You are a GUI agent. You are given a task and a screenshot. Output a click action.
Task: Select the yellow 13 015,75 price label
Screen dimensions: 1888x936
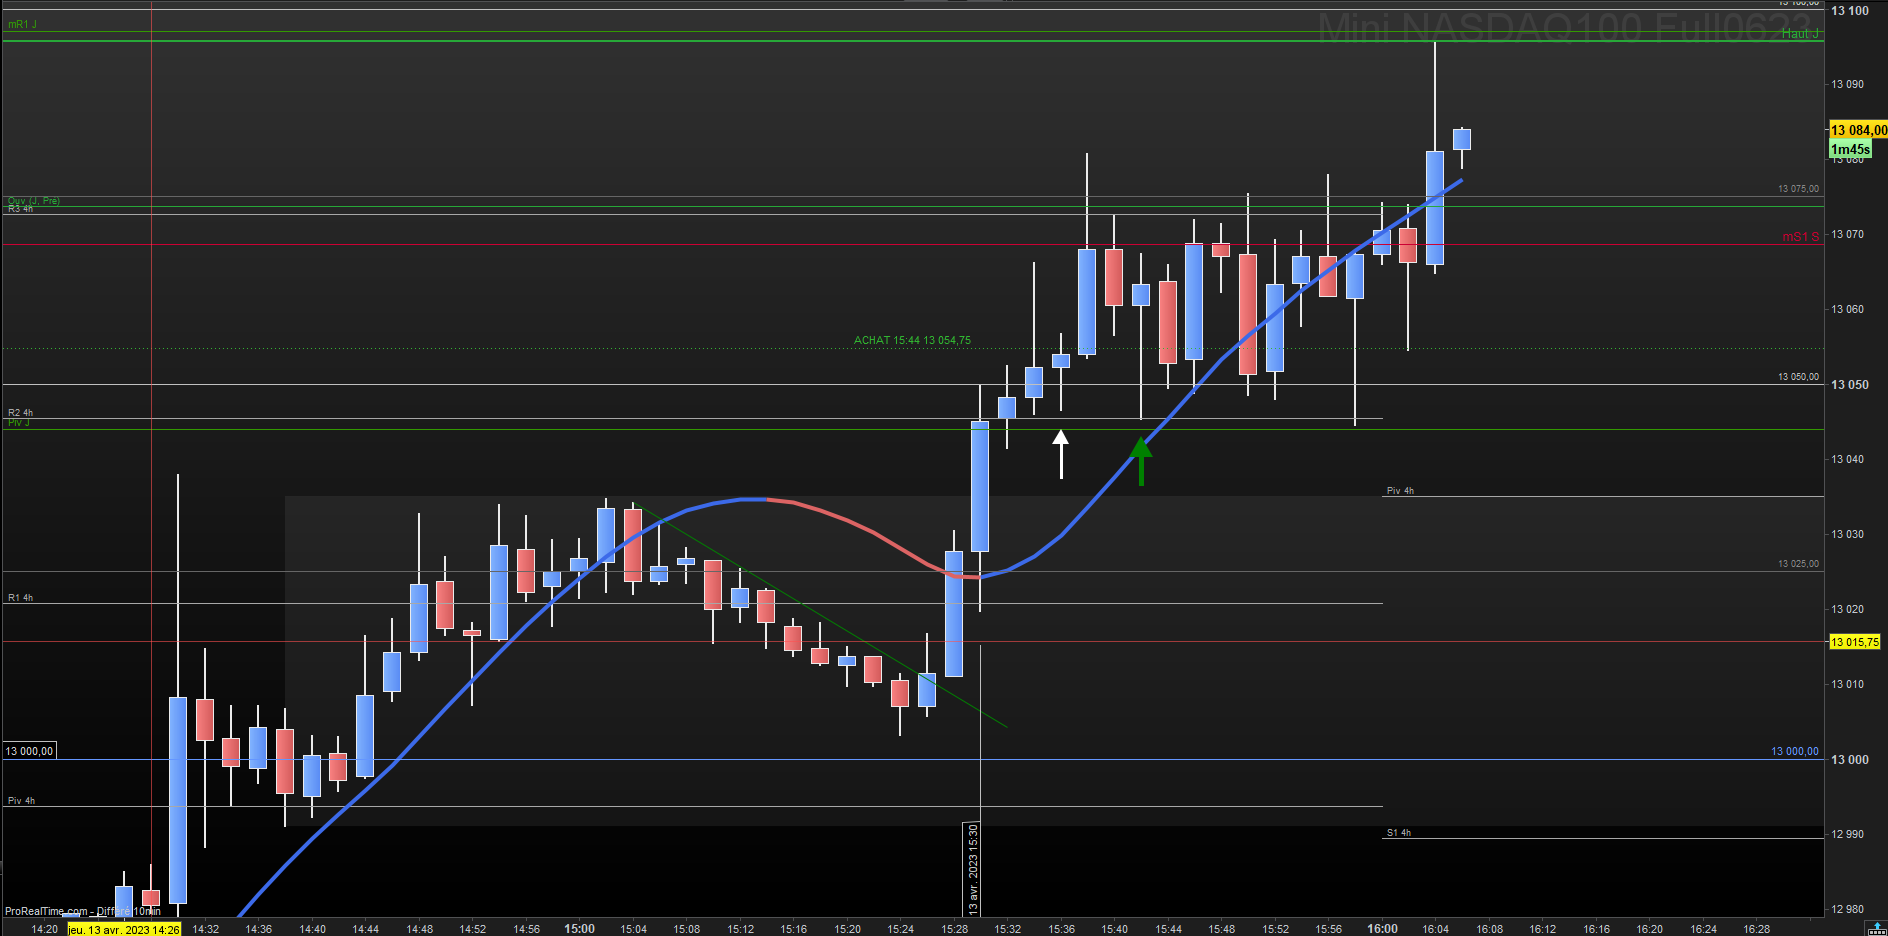click(1855, 642)
